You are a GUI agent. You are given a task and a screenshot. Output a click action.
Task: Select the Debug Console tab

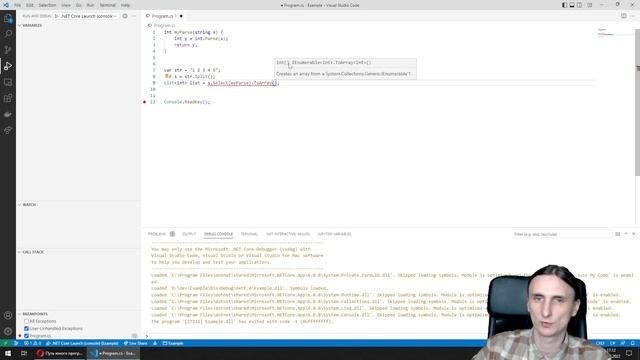(218, 234)
